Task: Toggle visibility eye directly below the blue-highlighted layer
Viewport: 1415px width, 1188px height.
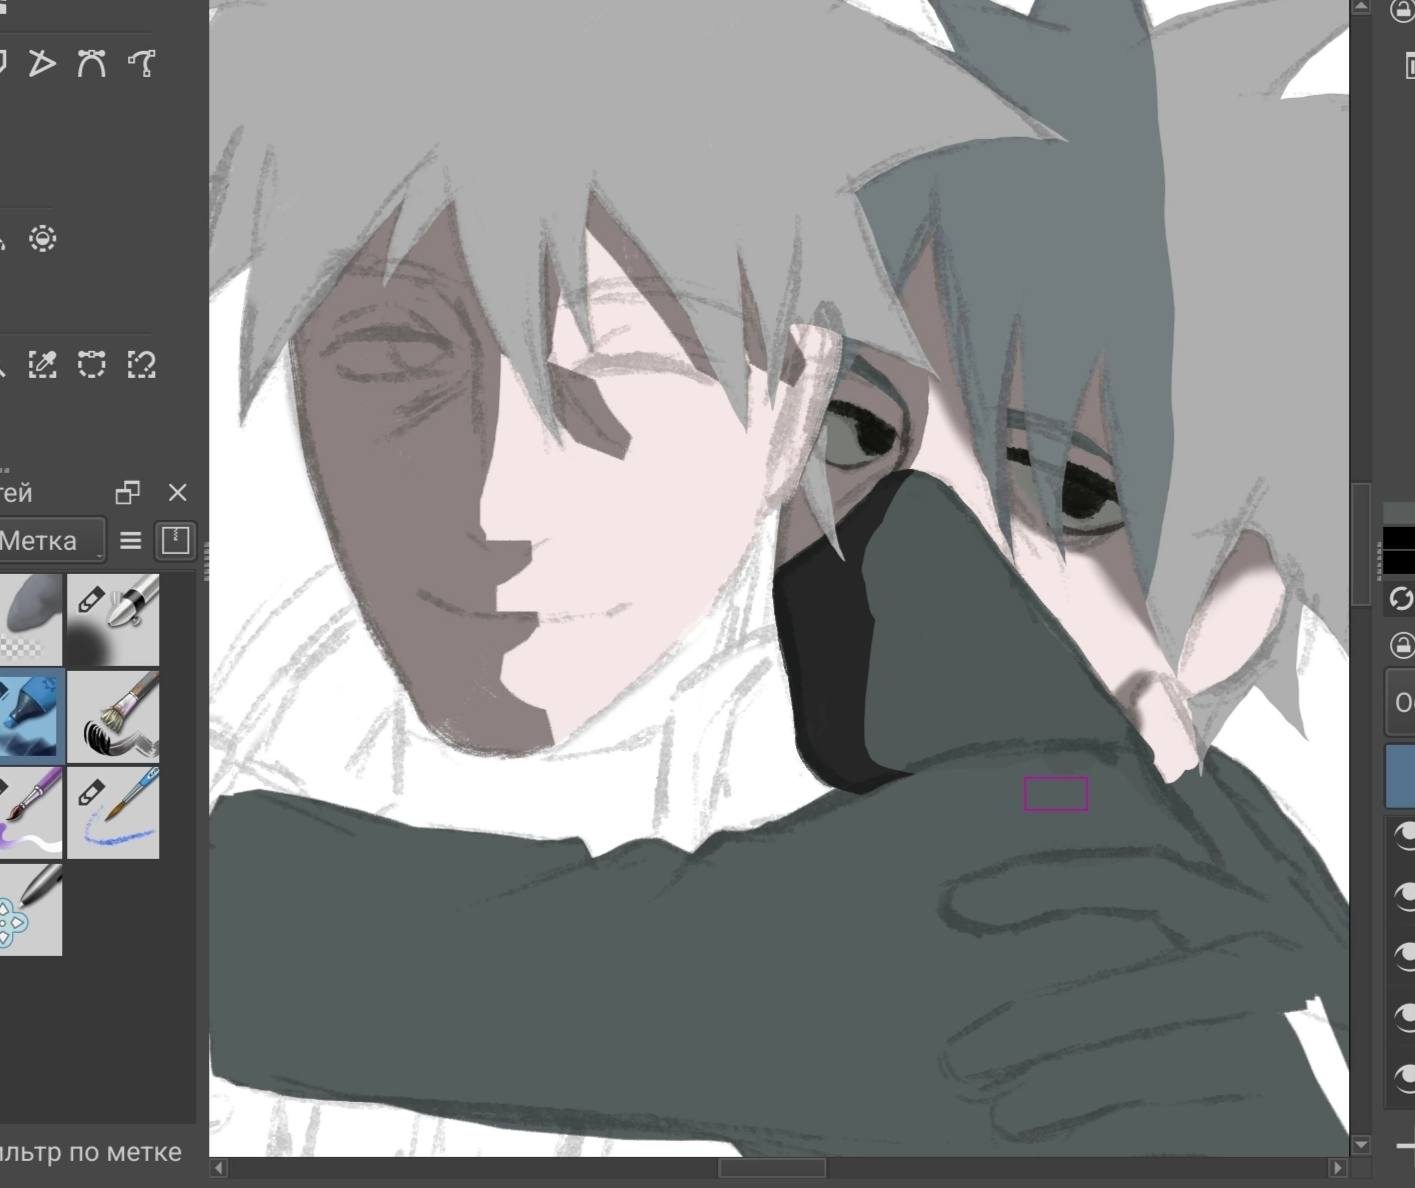Action: (1404, 835)
